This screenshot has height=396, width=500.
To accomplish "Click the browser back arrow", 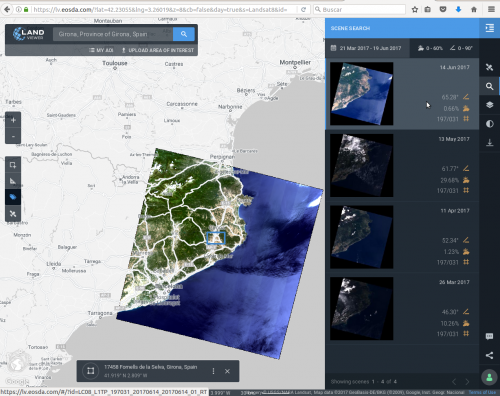I will (x=7, y=9).
